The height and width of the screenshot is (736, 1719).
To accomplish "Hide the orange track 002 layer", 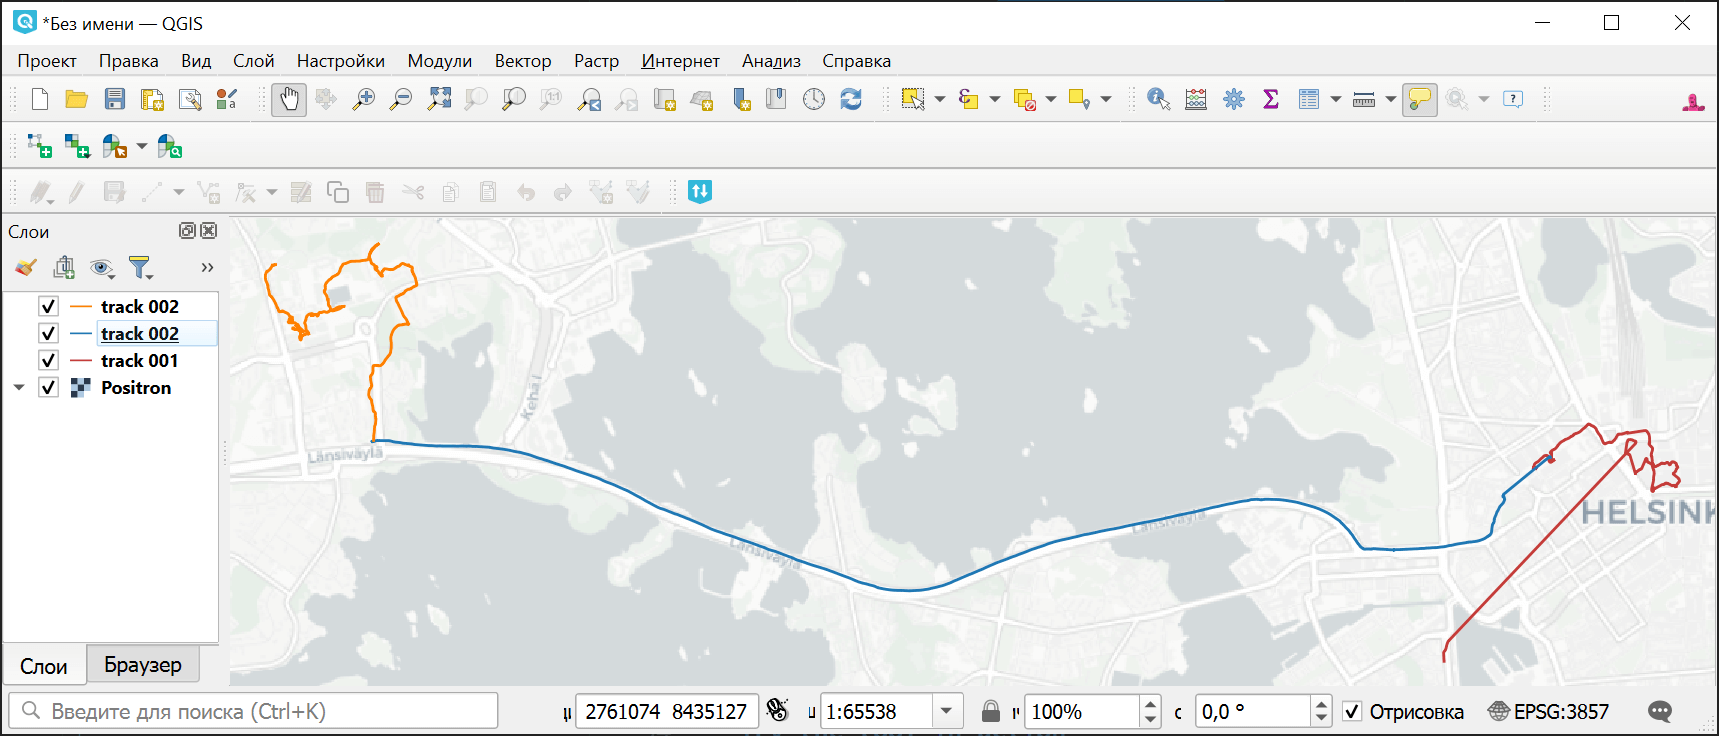I will click(48, 306).
